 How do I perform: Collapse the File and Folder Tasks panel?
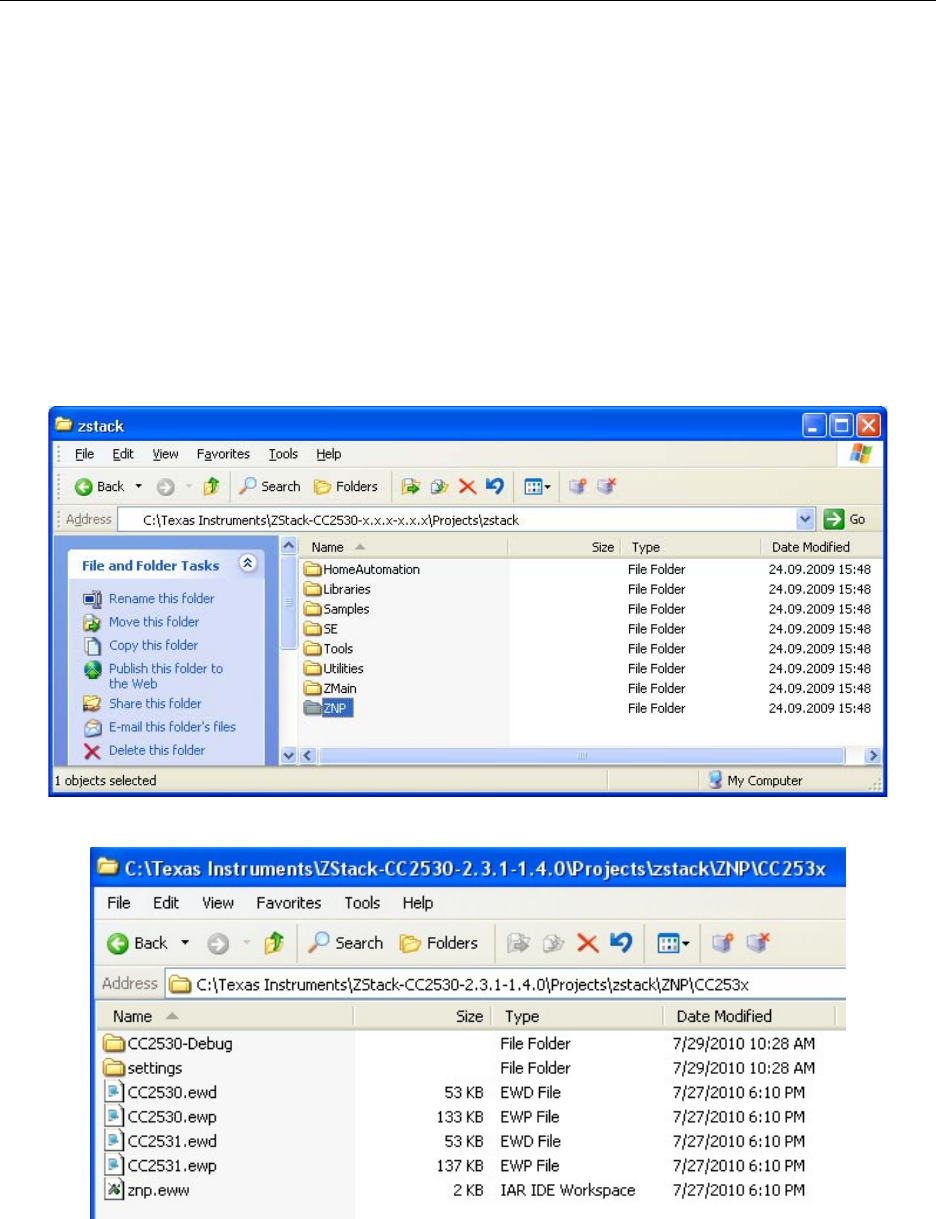(x=247, y=565)
